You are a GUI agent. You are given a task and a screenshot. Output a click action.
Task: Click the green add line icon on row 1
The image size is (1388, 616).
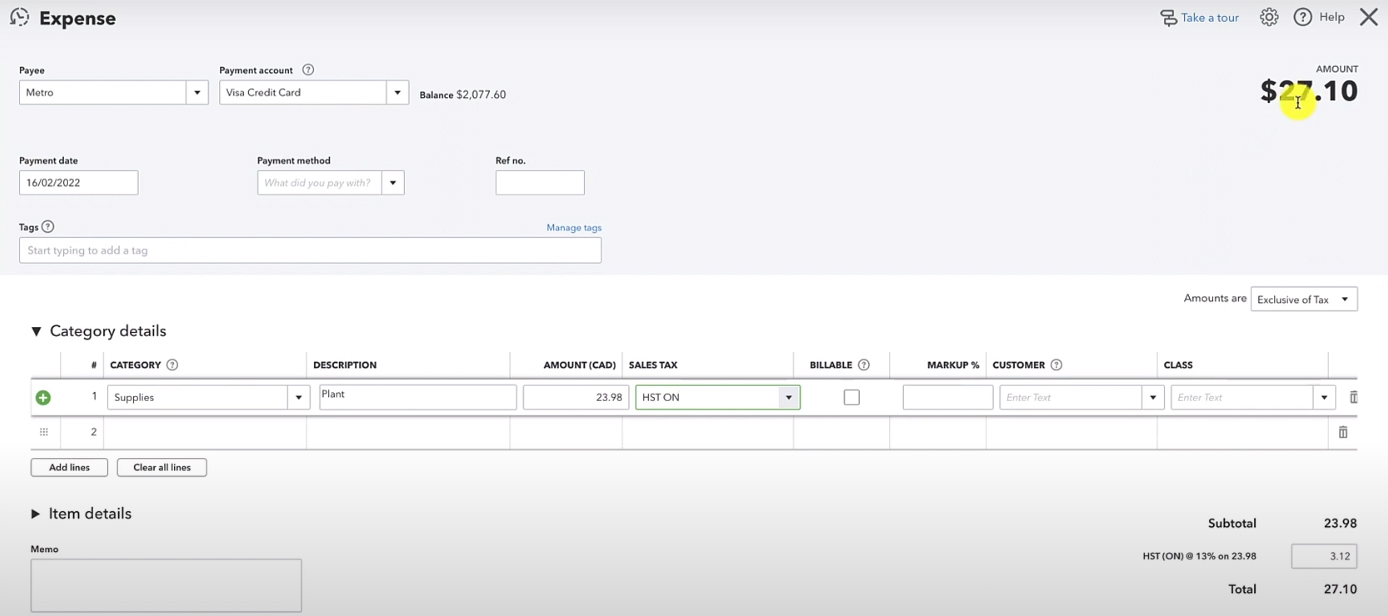click(x=43, y=398)
